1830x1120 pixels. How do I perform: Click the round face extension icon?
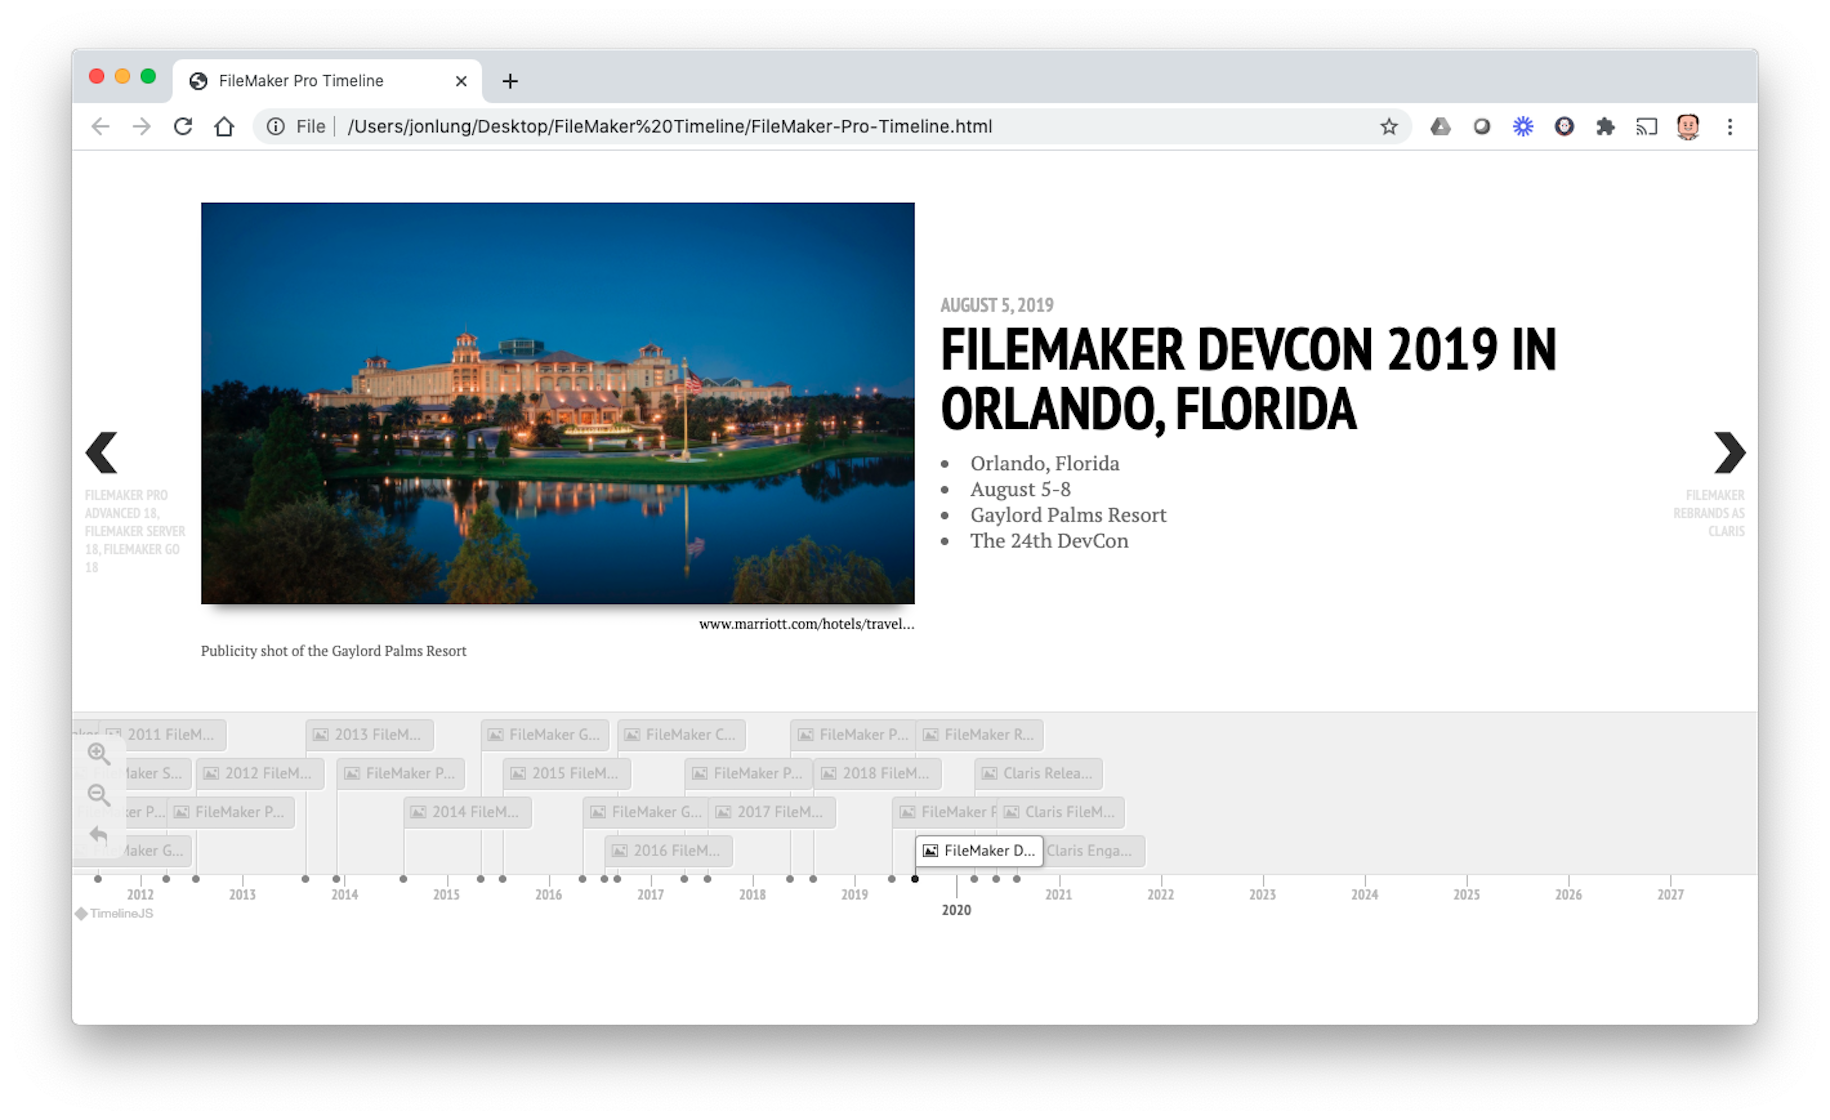click(1564, 127)
